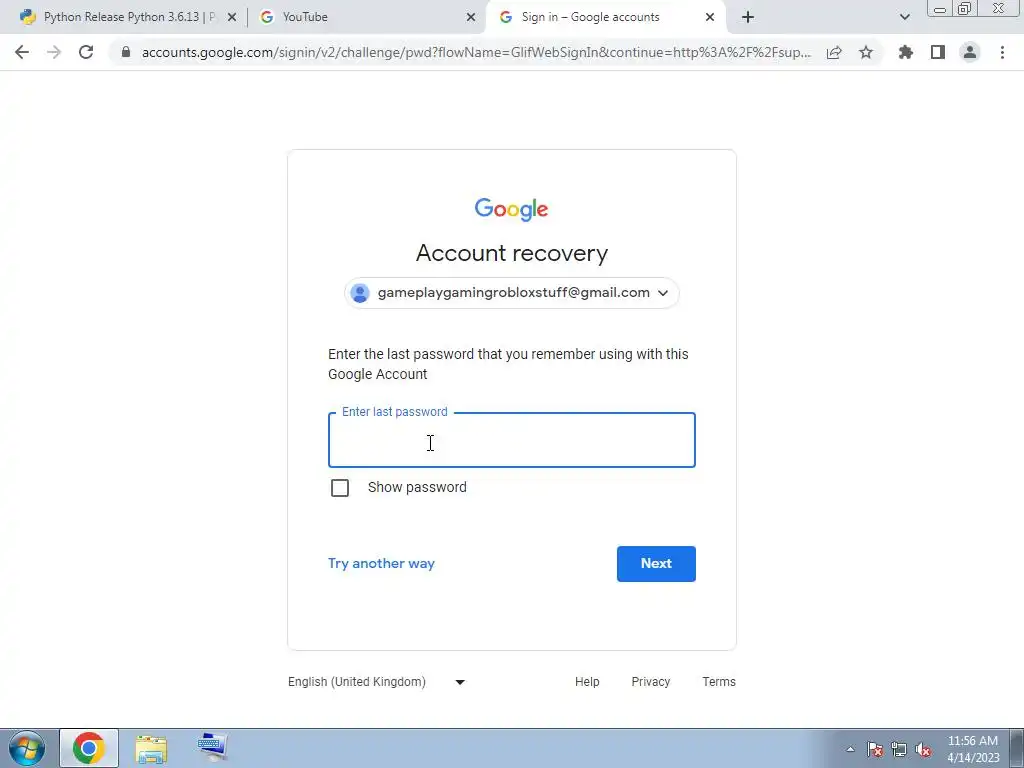
Task: Click the Chrome taskbar icon
Action: click(x=89, y=748)
